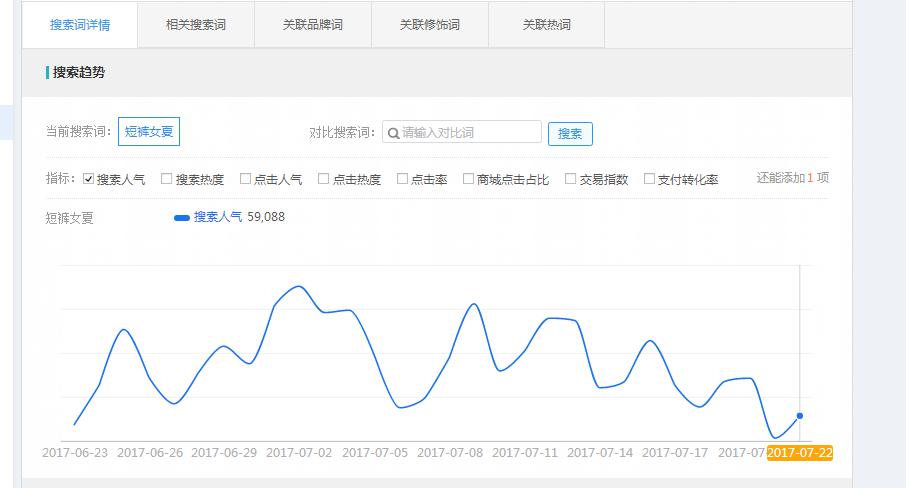Focus the 请输入对比词 comparison input

(x=470, y=132)
